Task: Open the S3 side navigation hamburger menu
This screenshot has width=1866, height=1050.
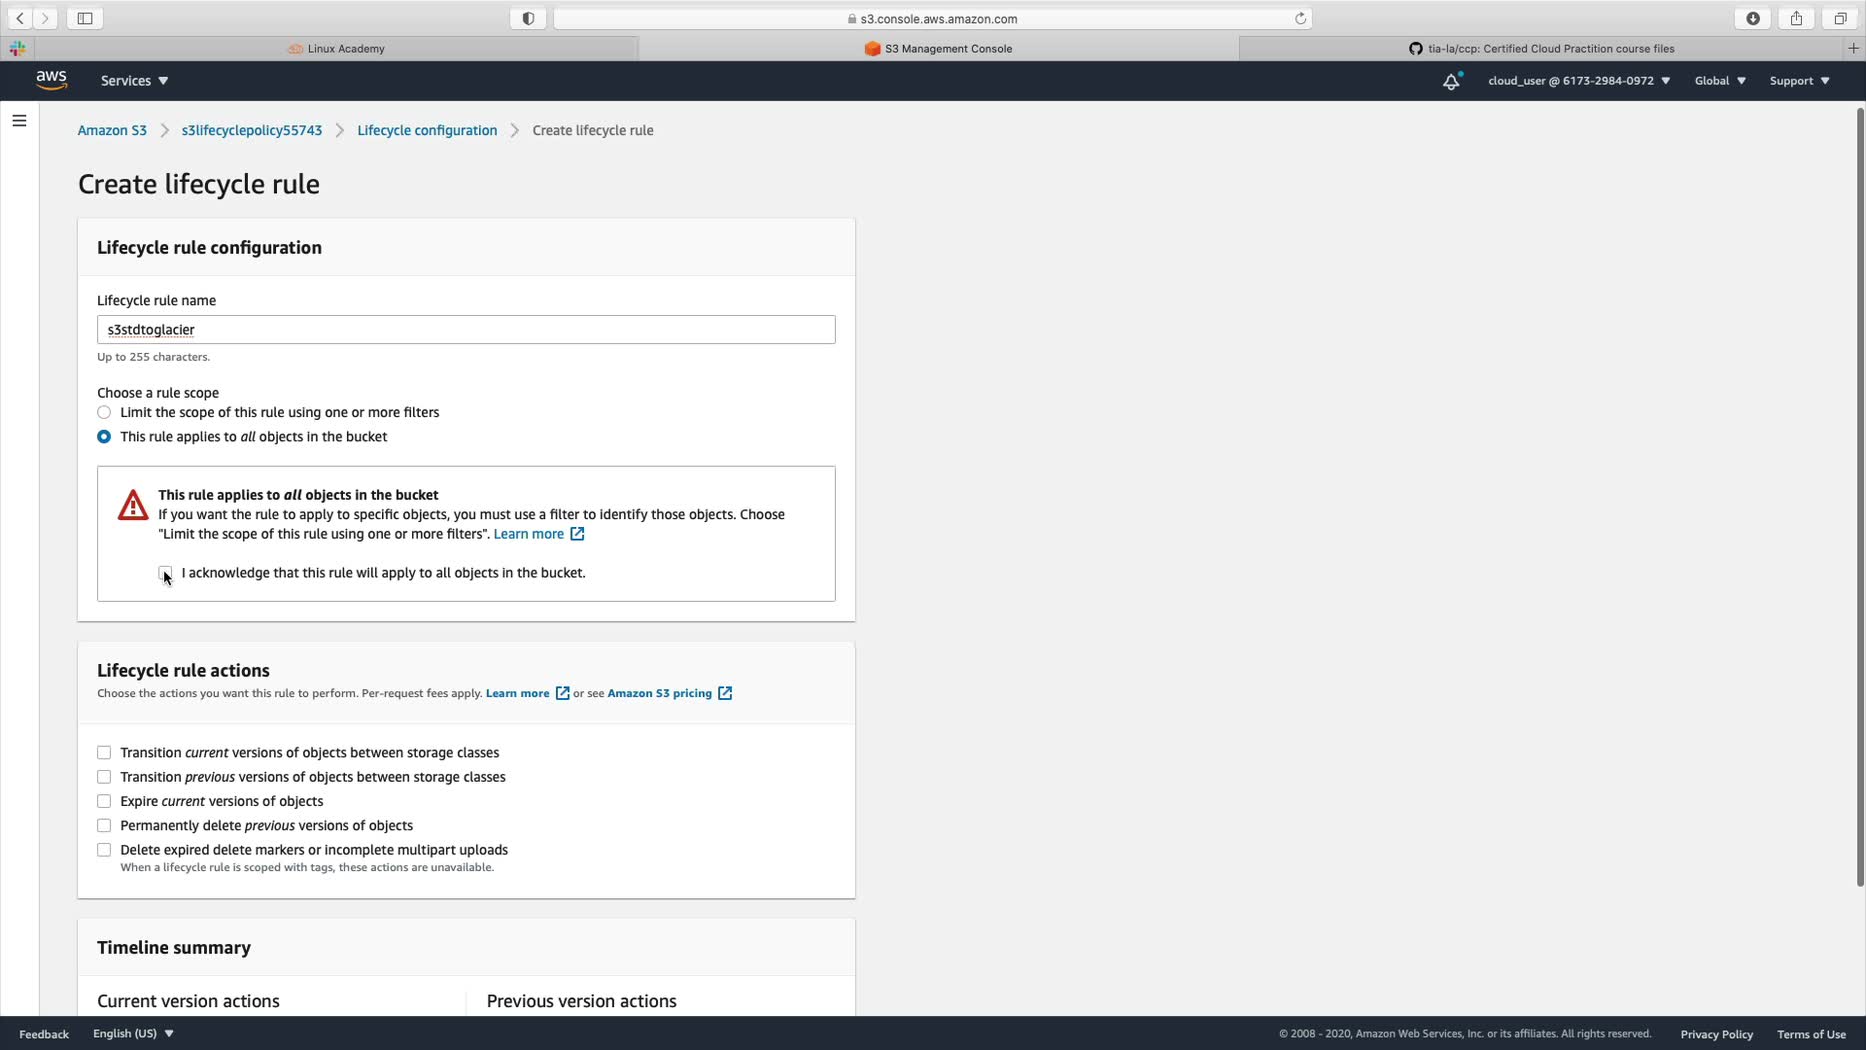Action: coord(19,121)
